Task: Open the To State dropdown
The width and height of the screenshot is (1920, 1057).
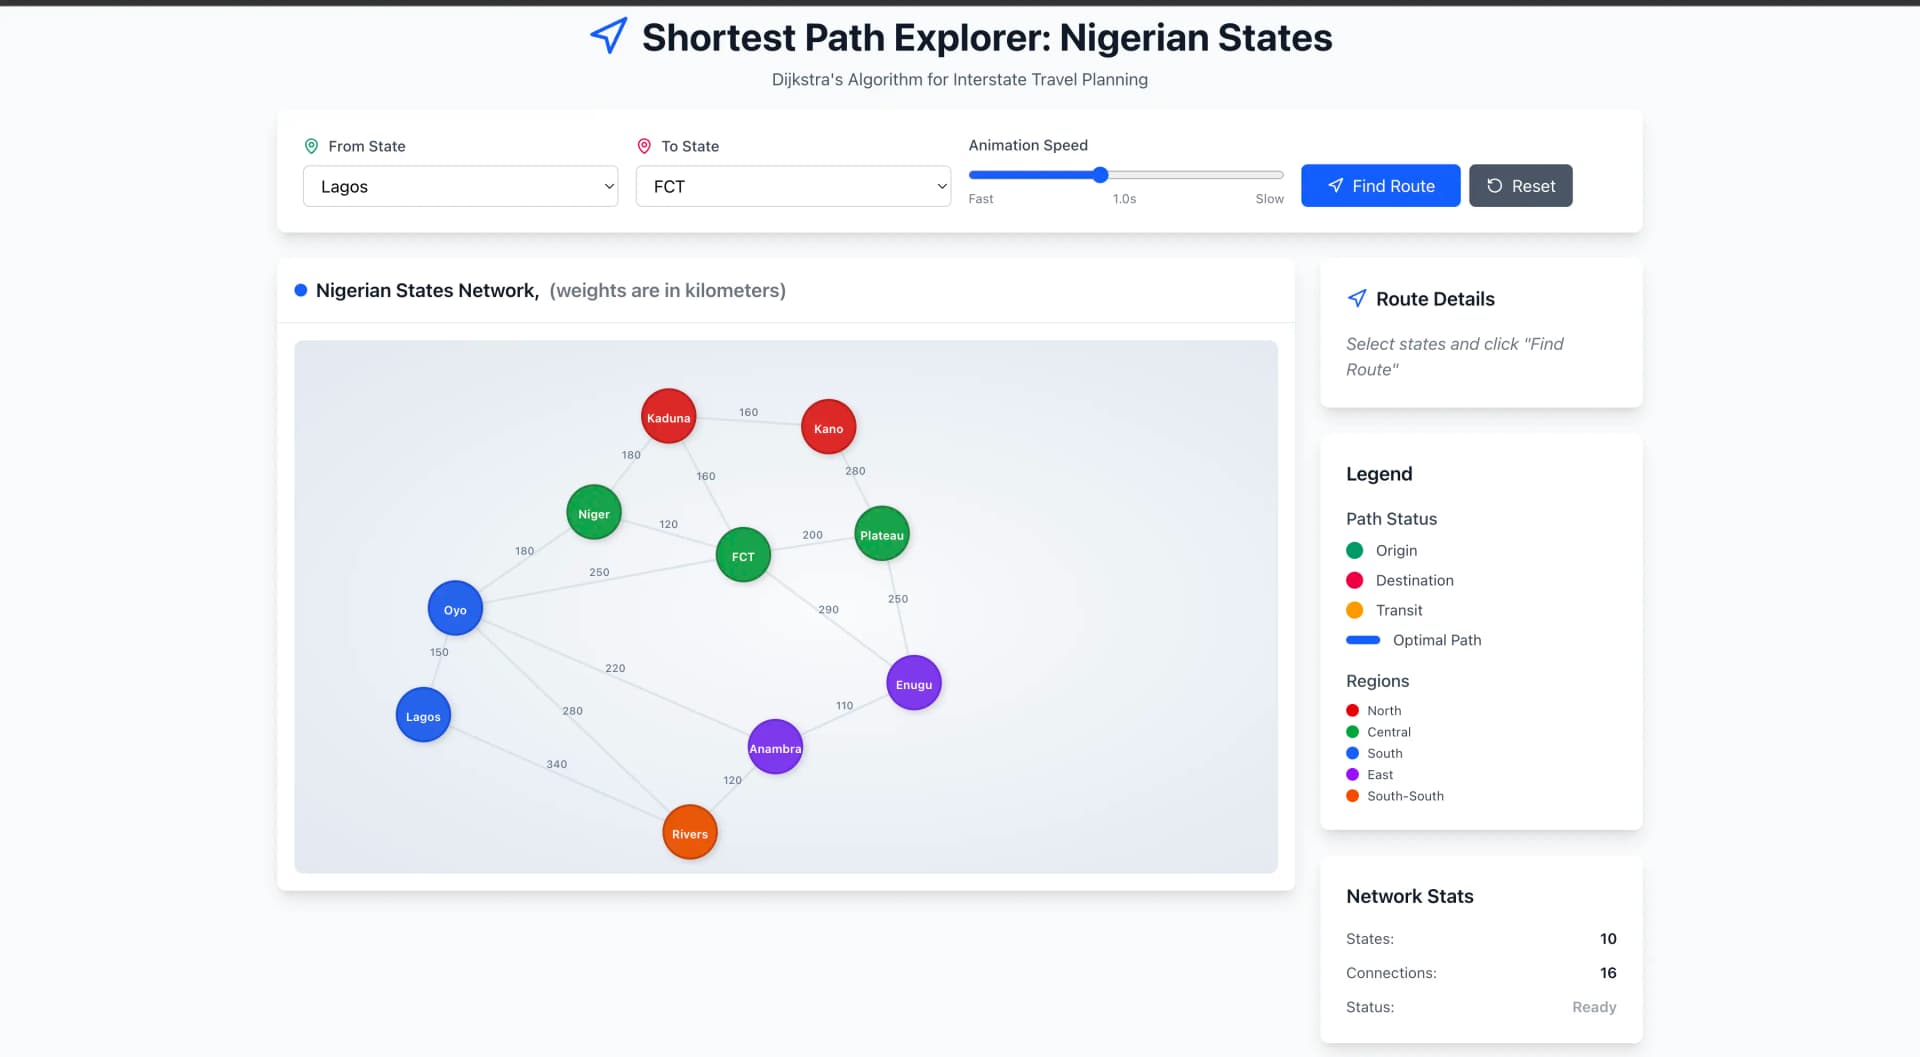Action: [x=792, y=186]
